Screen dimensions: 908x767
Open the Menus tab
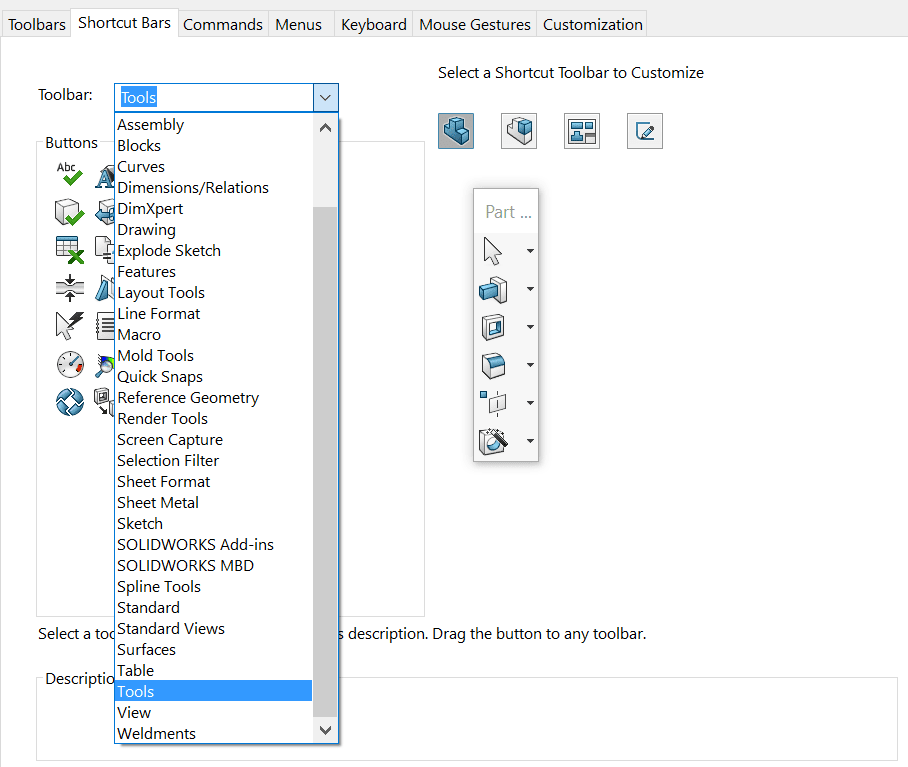click(x=298, y=24)
